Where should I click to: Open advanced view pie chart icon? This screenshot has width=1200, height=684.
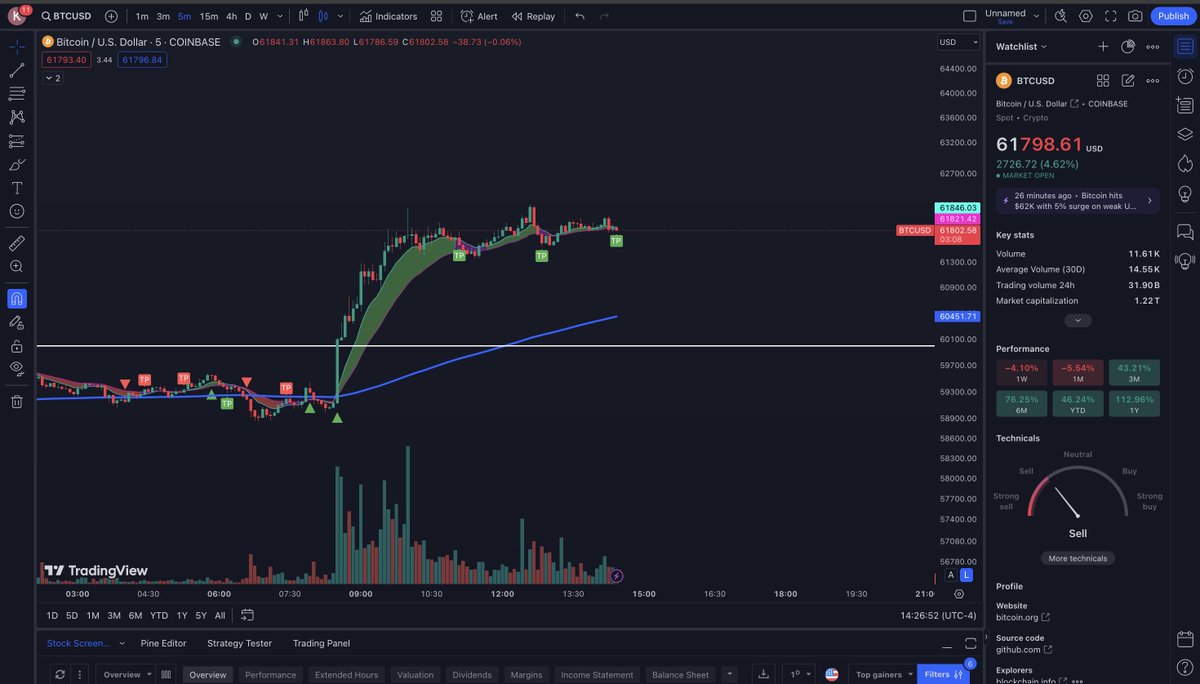point(1128,46)
